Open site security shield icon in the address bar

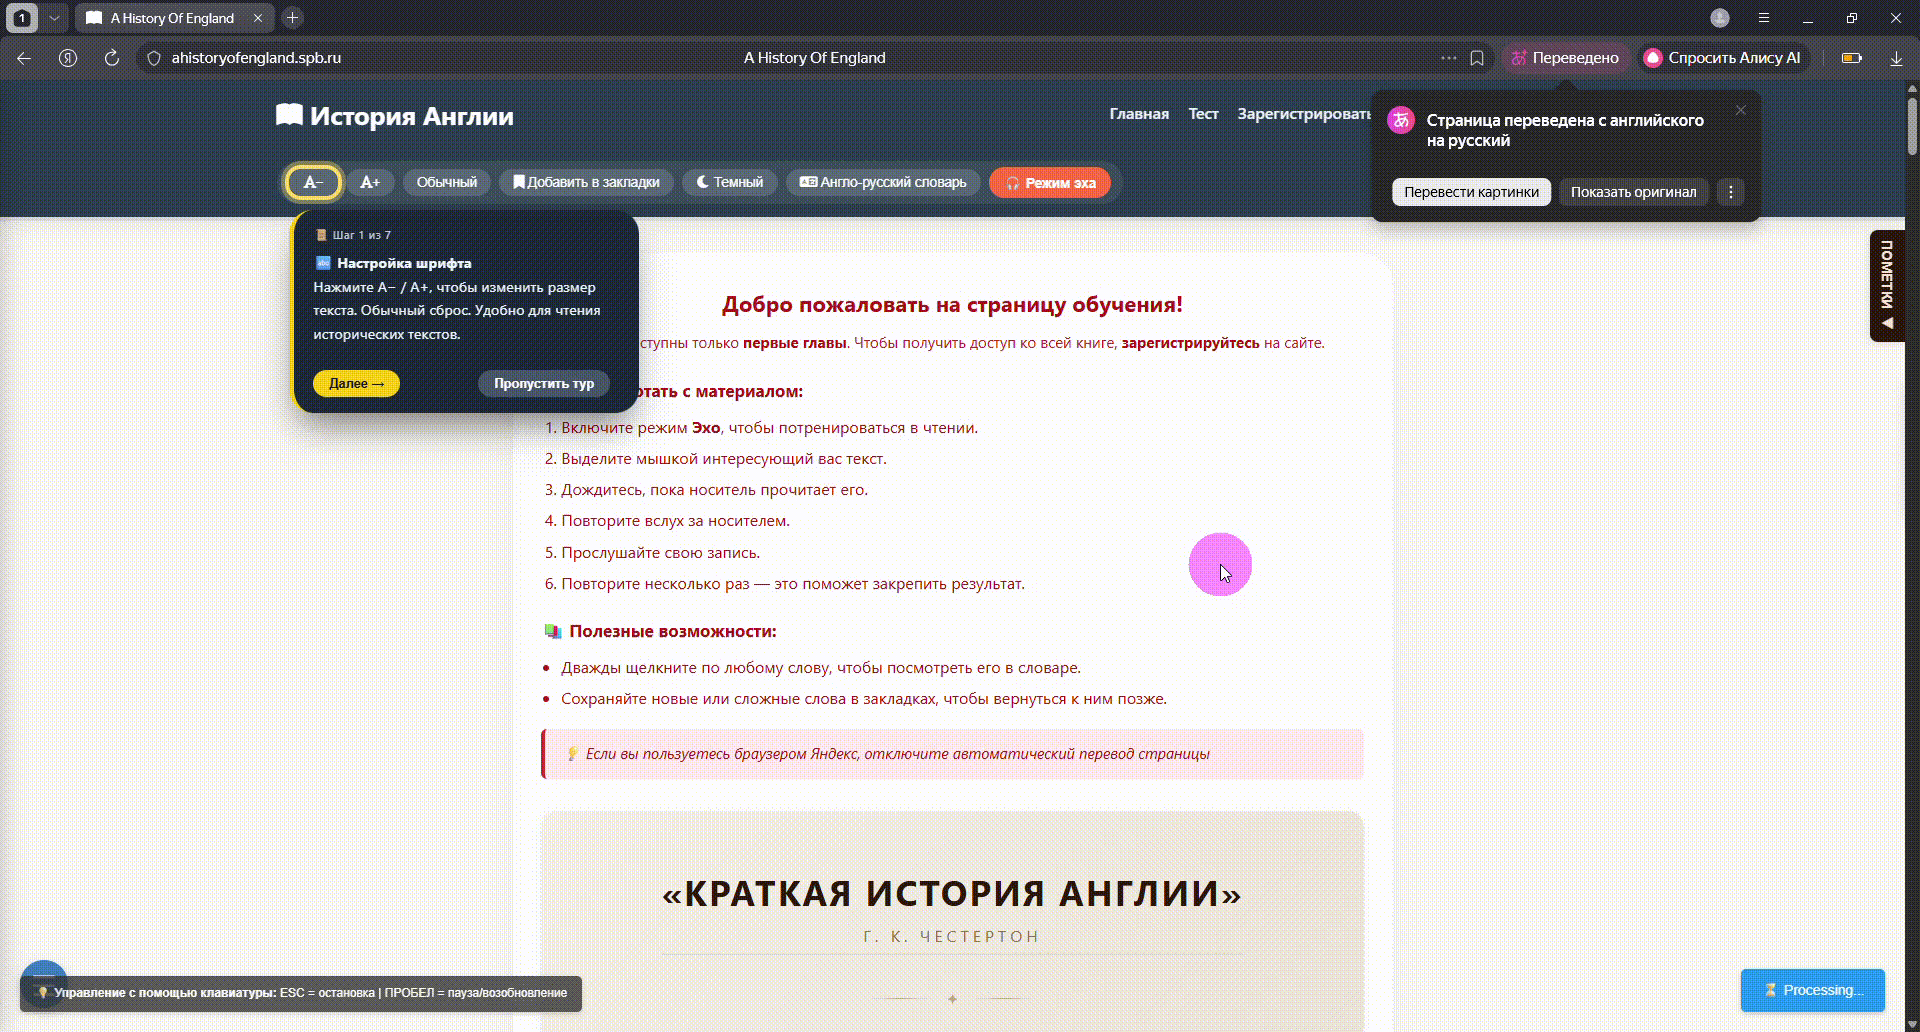pyautogui.click(x=154, y=58)
